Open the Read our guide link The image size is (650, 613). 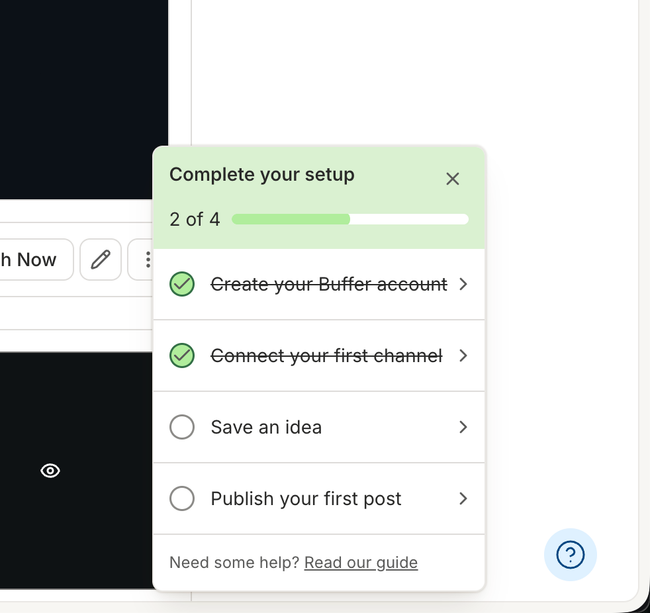361,562
